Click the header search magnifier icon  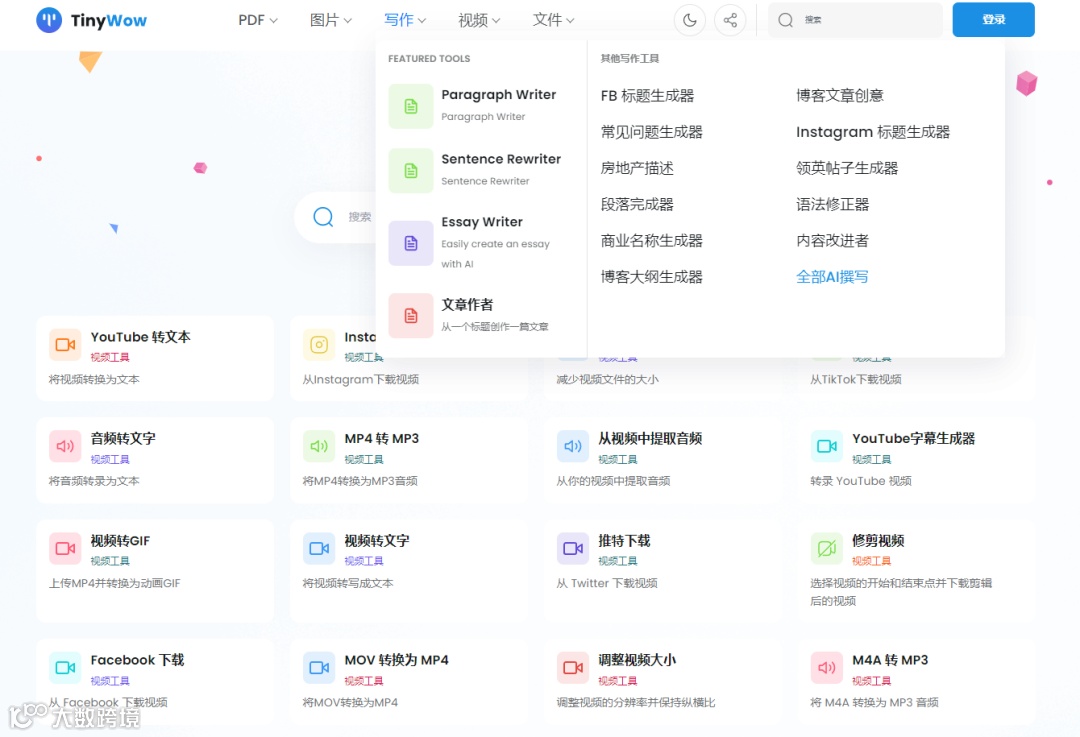point(785,20)
